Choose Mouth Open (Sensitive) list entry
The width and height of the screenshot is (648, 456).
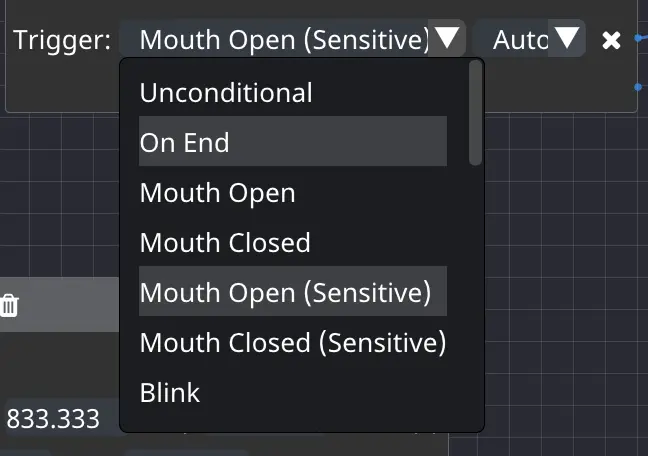[x=293, y=291]
